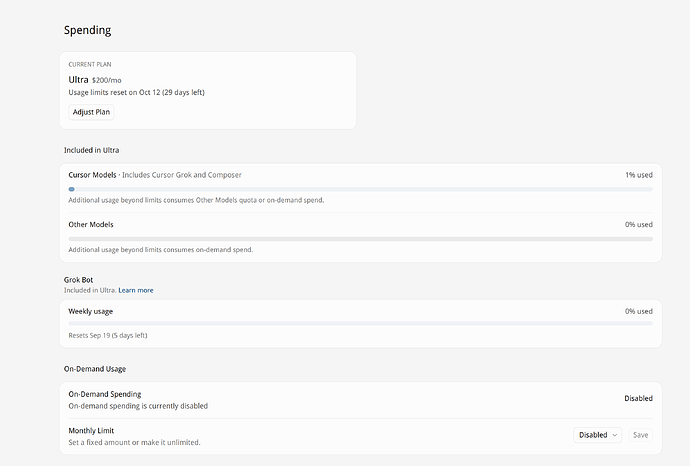Select the Ultra plan name text
Viewport: 690px width, 466px height.
(78, 80)
